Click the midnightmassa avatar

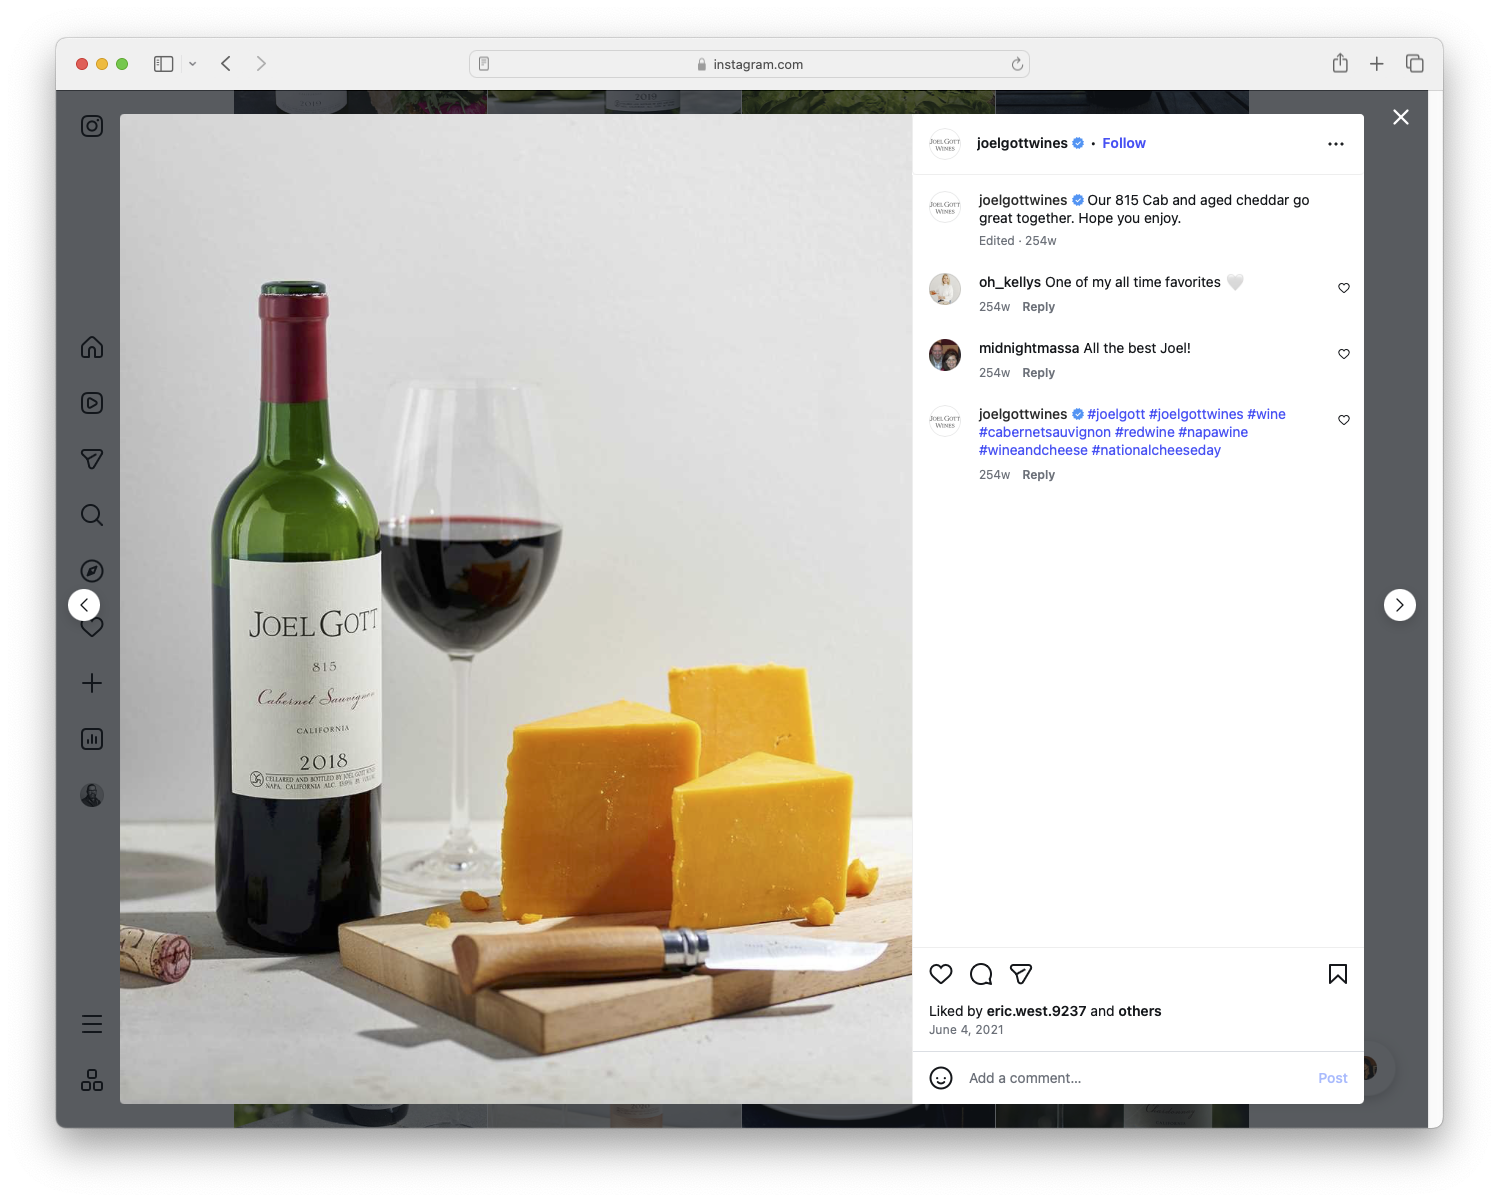click(945, 355)
